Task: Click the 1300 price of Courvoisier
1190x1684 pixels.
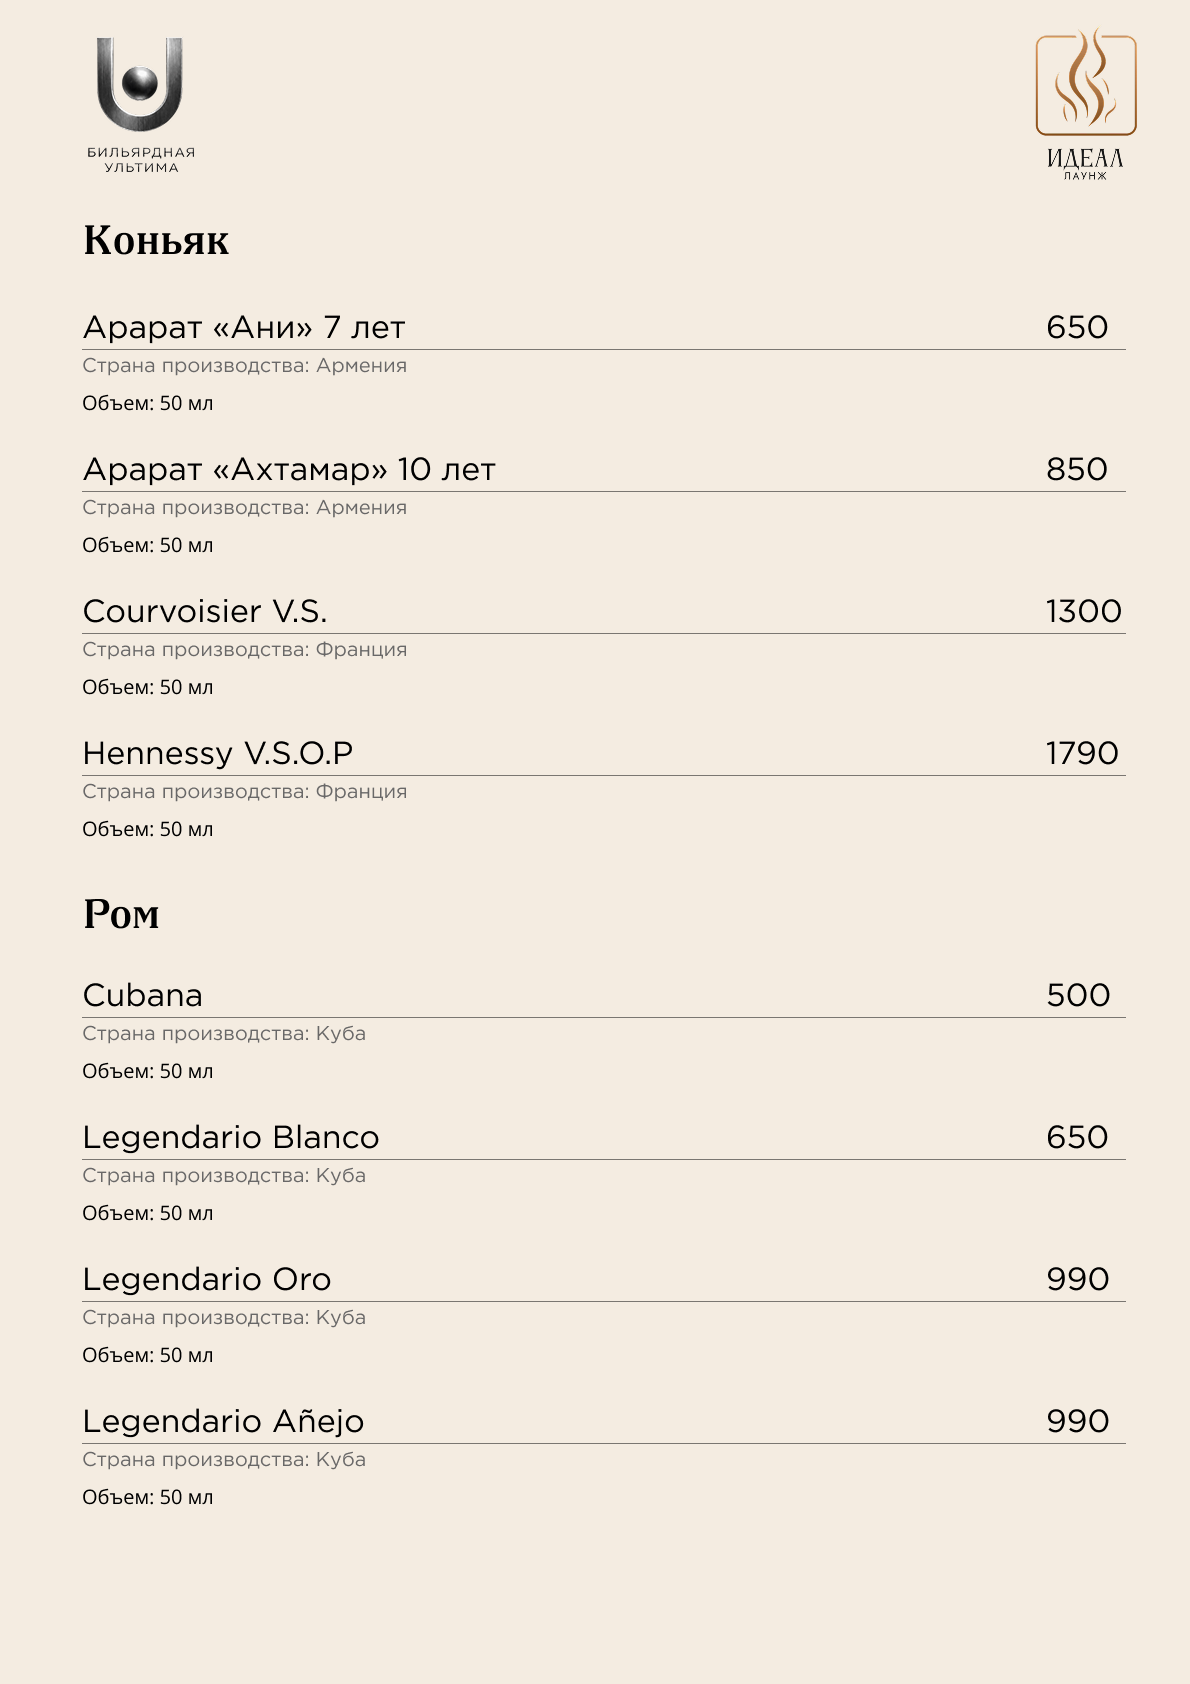Action: tap(1084, 611)
